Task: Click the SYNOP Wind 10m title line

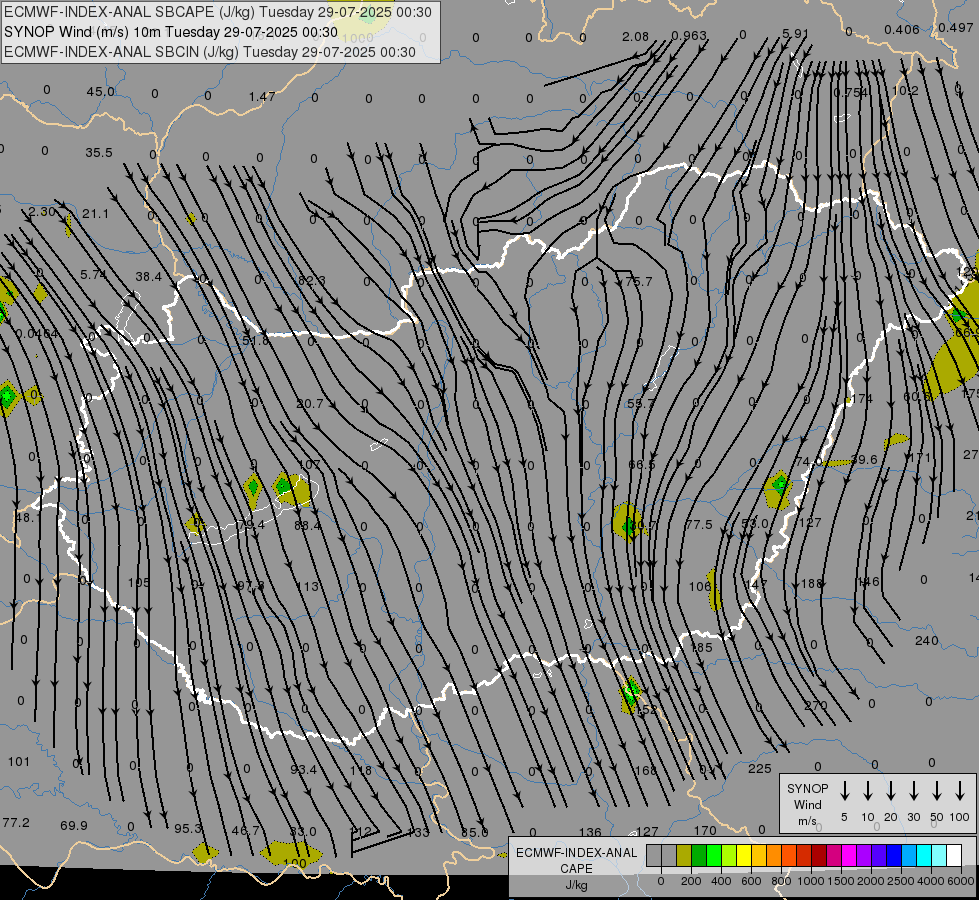Action: [x=170, y=32]
